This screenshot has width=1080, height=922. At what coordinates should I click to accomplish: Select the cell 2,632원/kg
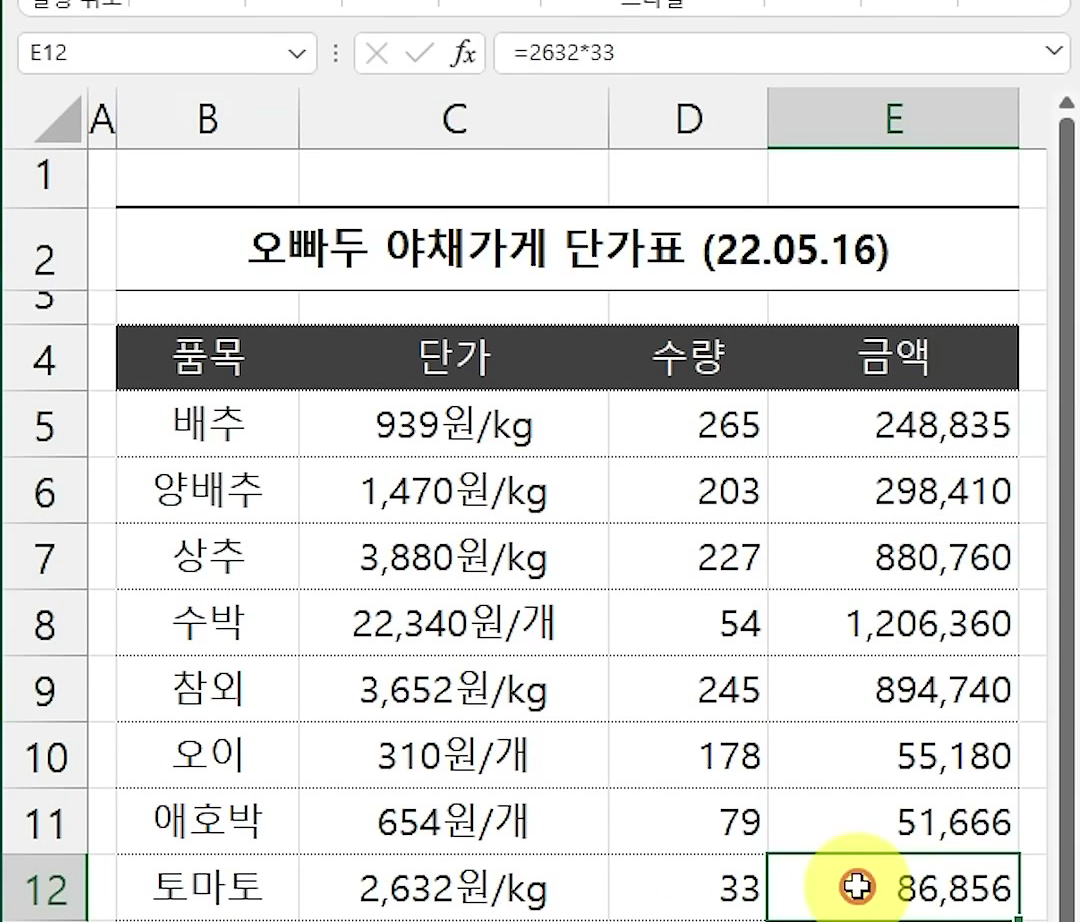(x=454, y=888)
